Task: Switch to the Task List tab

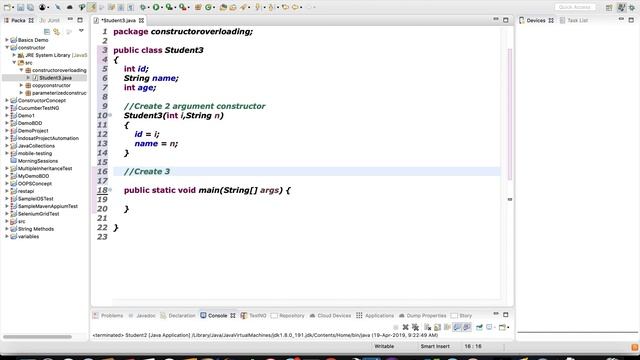Action: 573,20
